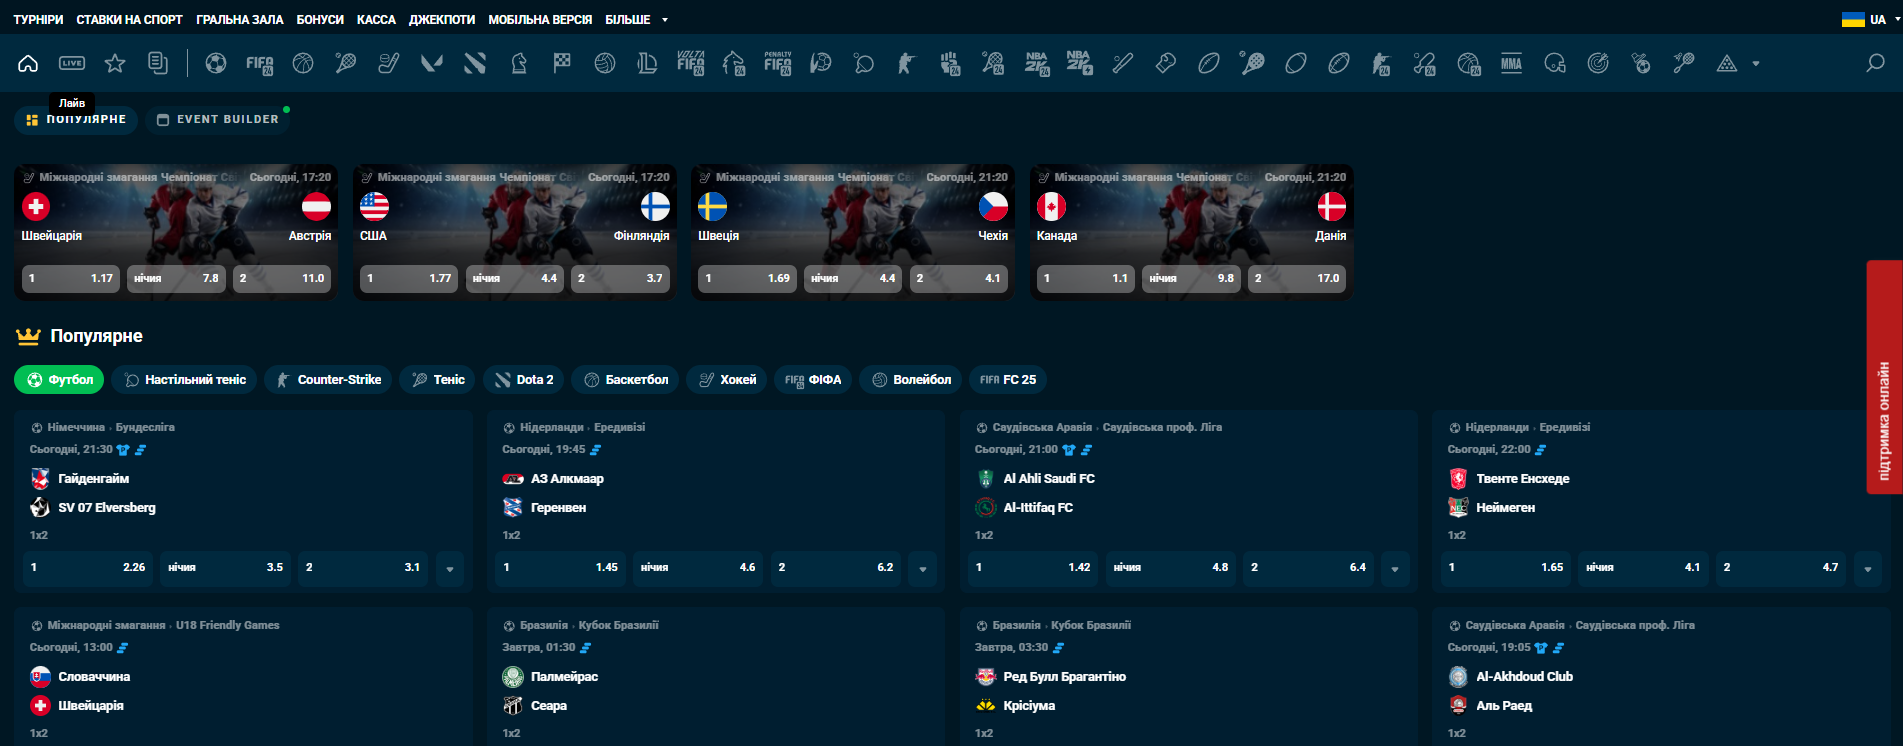Screen dimensions: 1903x746
Task: Select the Counter-Strike filter chip
Action: (329, 380)
